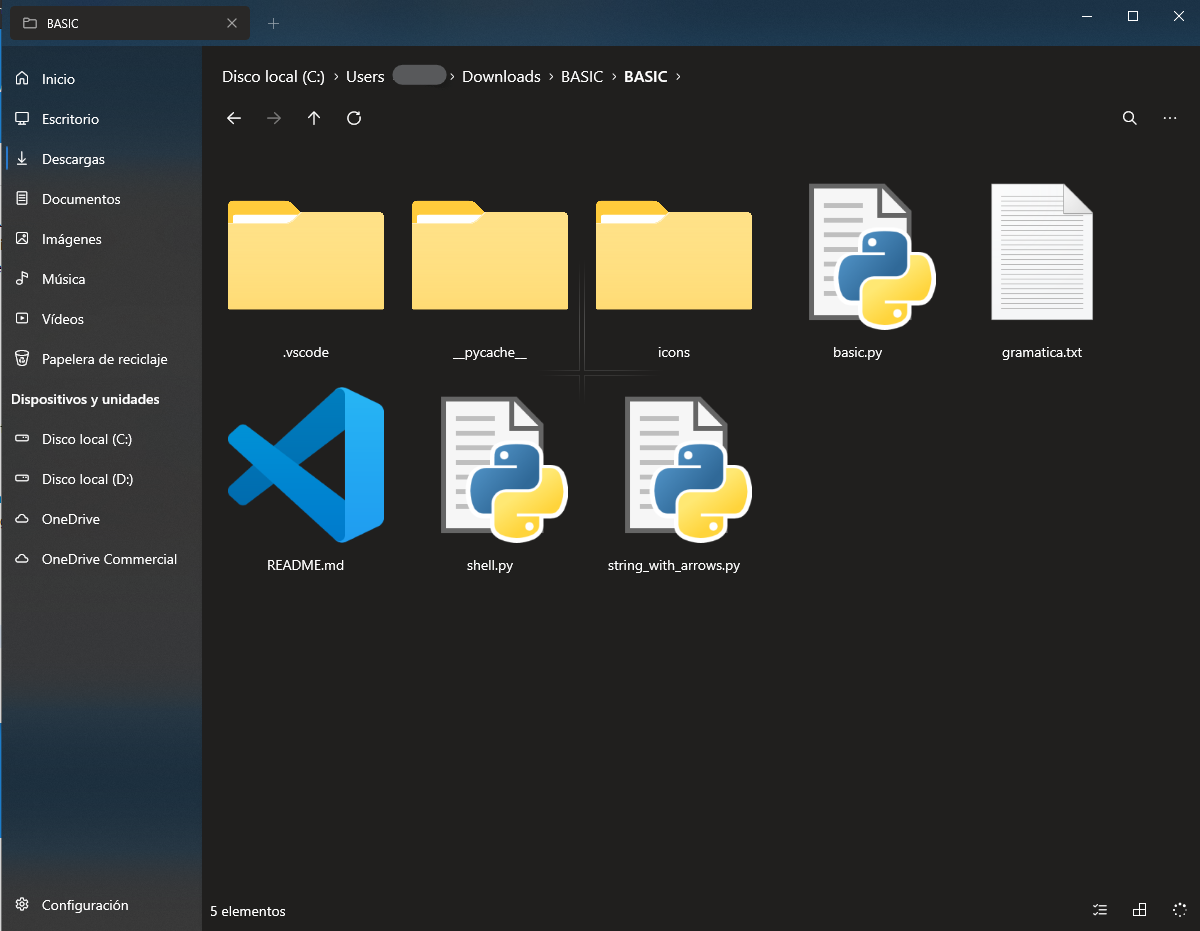Image resolution: width=1200 pixels, height=931 pixels.
Task: Select the shell.py Python file icon
Action: tap(503, 468)
